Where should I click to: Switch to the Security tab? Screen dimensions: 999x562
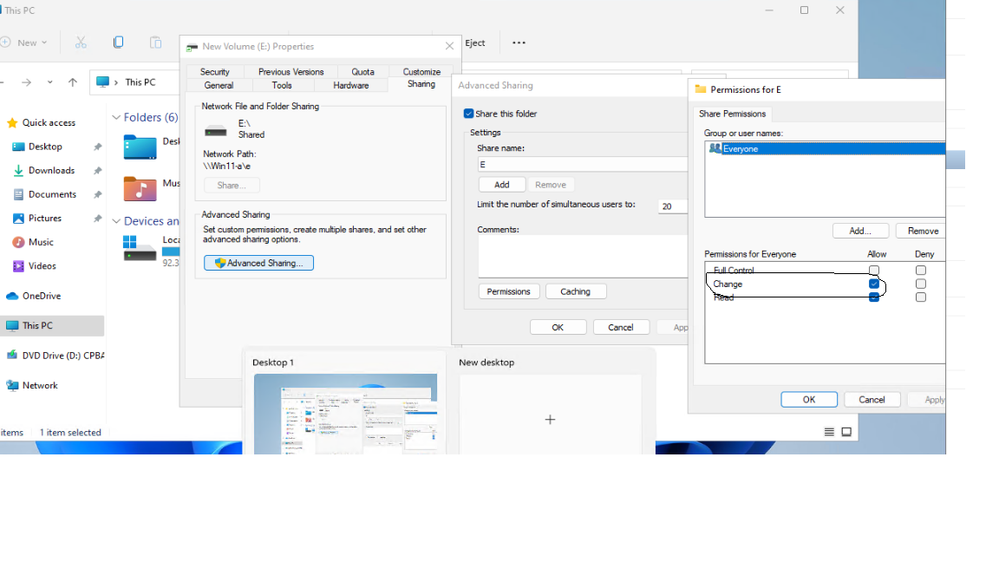pos(215,71)
